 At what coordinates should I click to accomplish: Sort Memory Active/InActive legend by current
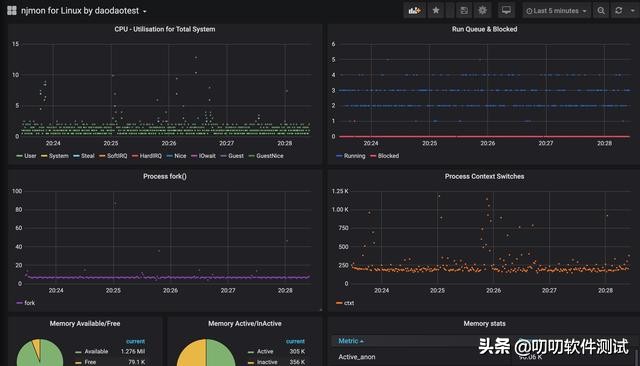tap(295, 341)
